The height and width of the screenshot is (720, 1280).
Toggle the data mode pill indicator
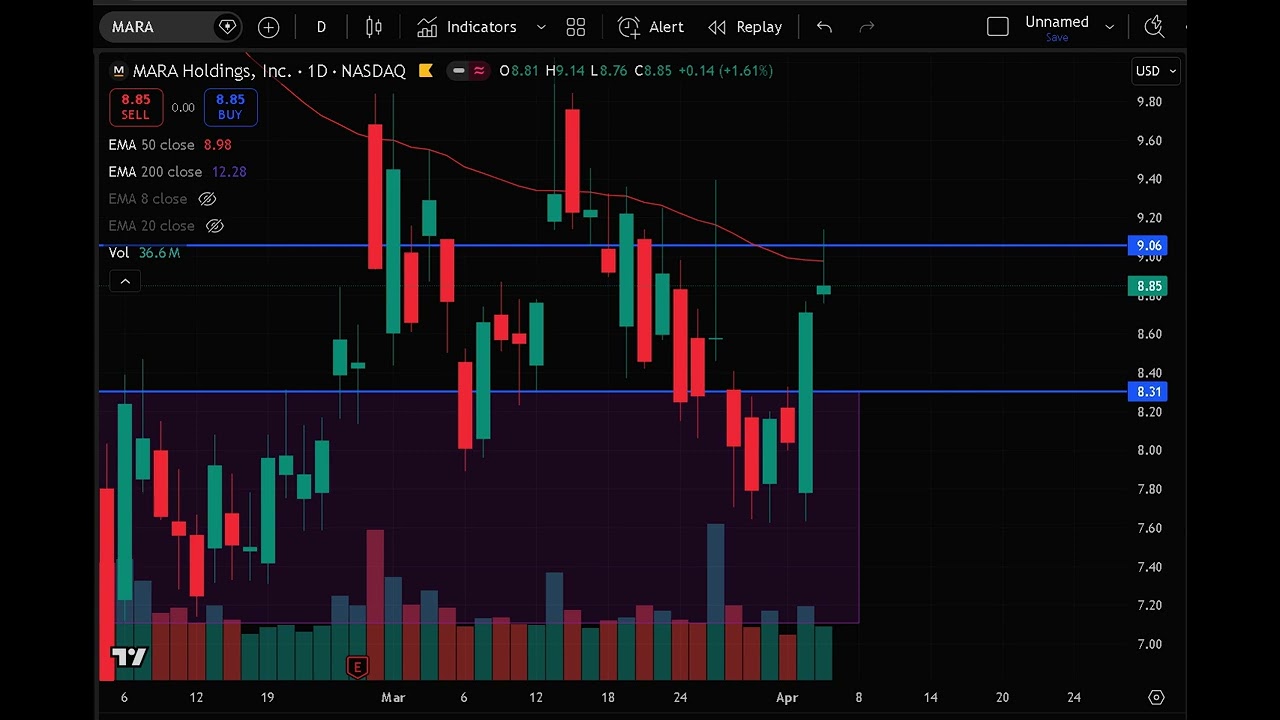(468, 70)
